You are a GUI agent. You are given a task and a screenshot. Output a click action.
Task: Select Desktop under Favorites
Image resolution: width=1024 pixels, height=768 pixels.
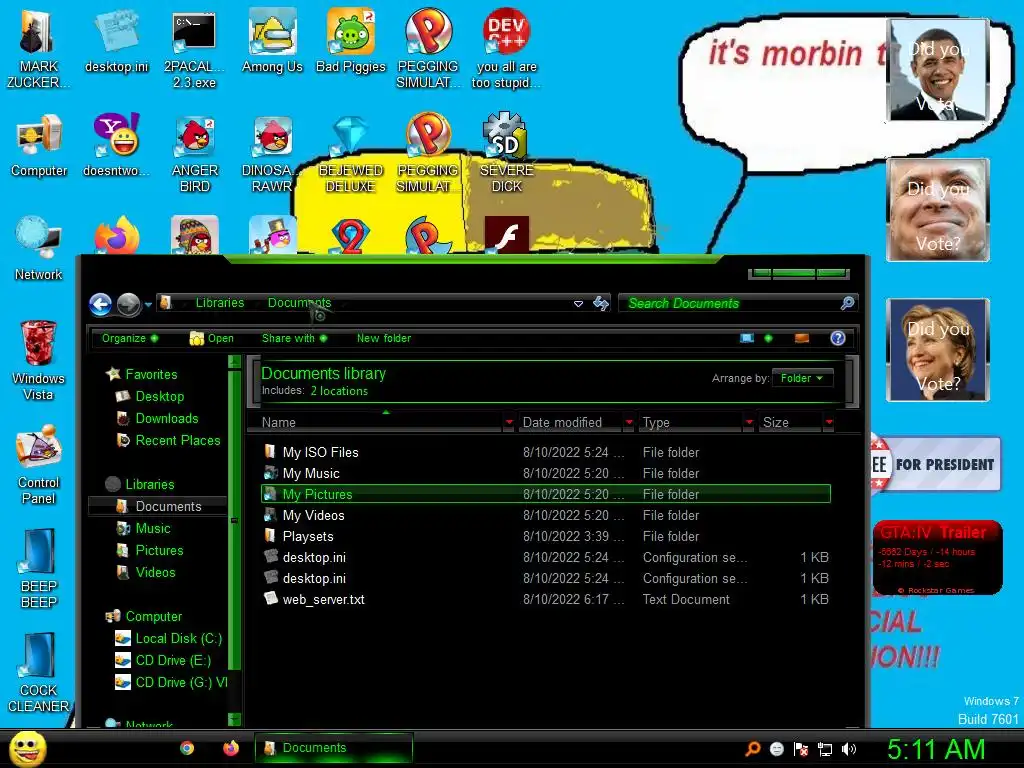click(x=150, y=396)
